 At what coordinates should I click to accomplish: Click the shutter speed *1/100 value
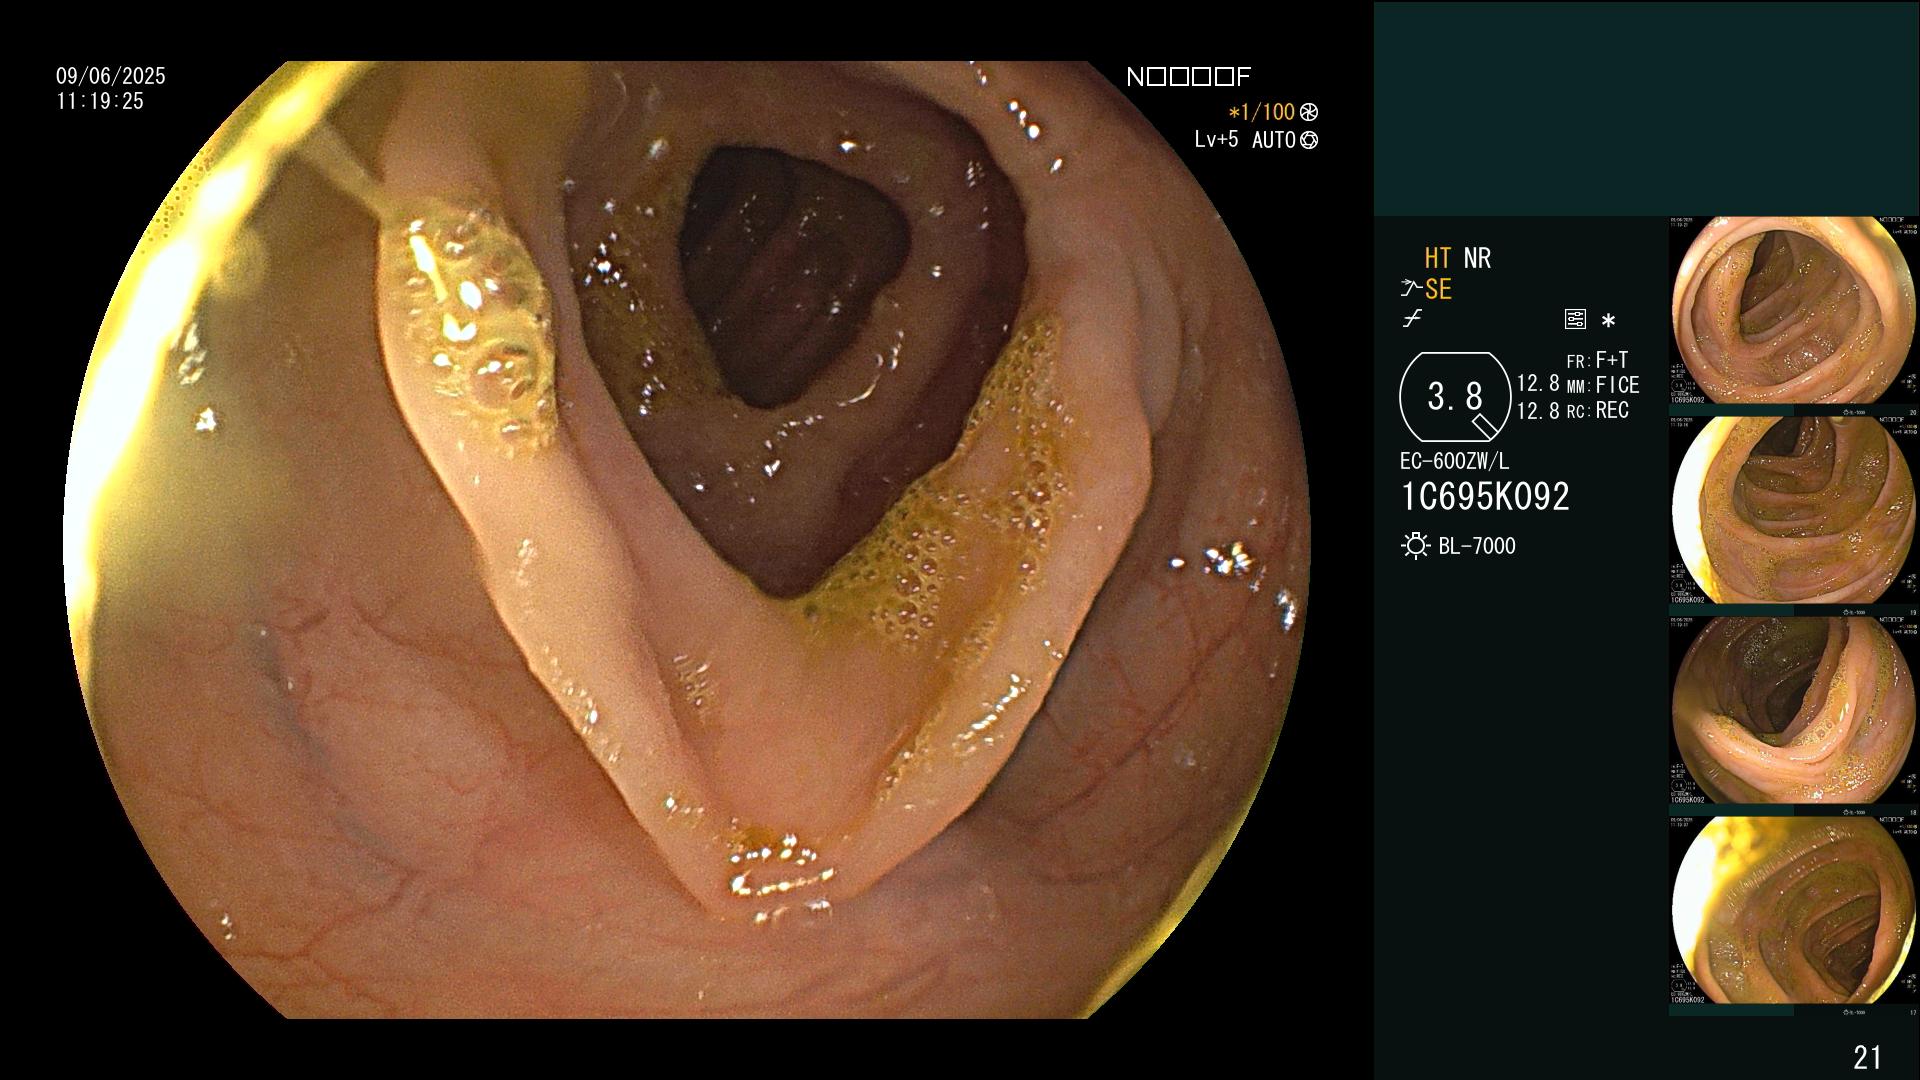click(x=1261, y=113)
